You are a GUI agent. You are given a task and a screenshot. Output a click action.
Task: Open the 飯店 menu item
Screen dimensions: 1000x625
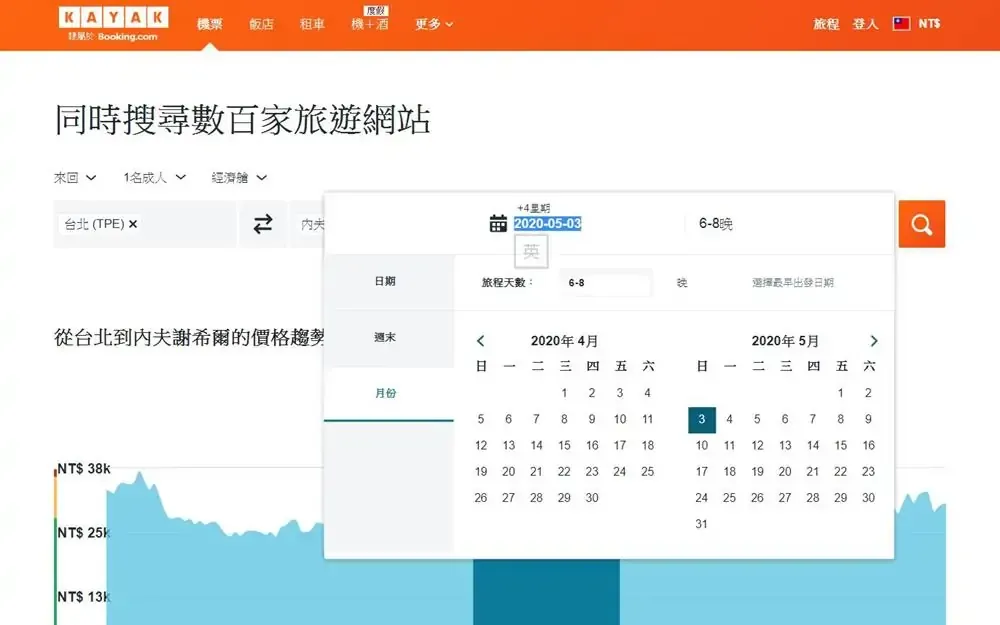tap(261, 24)
